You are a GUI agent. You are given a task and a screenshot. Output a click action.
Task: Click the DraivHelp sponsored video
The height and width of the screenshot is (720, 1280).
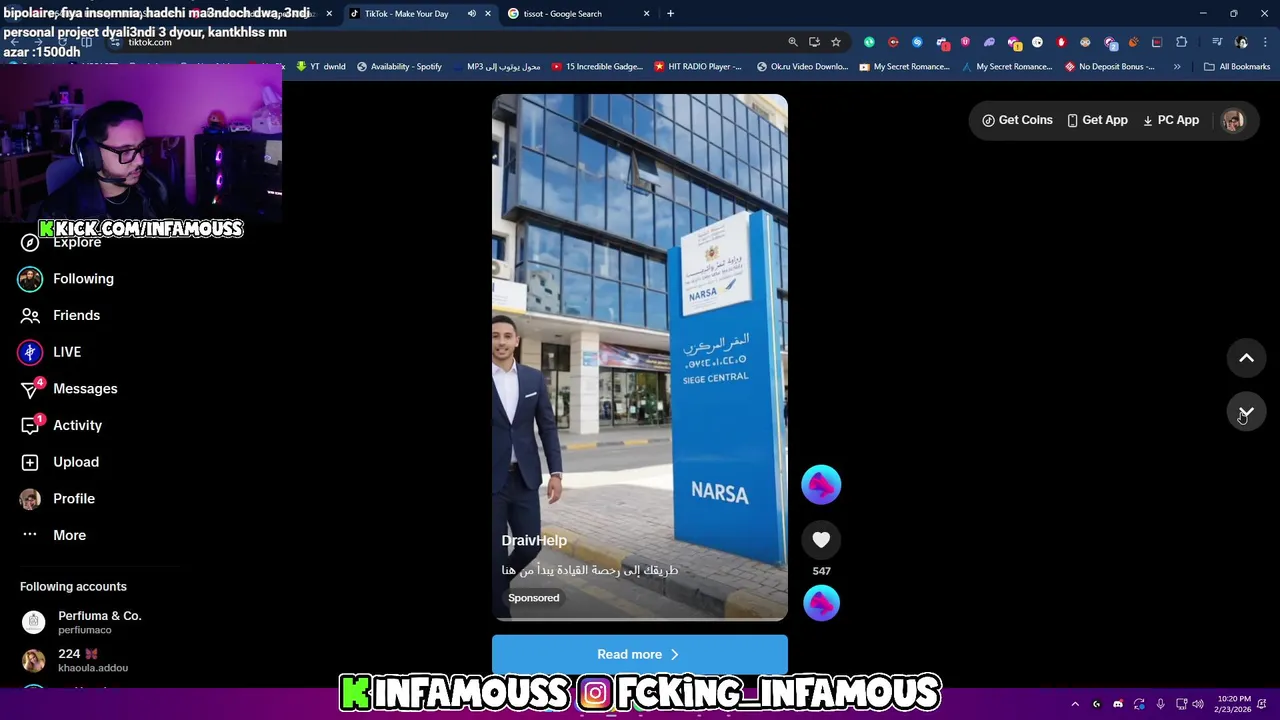click(640, 357)
